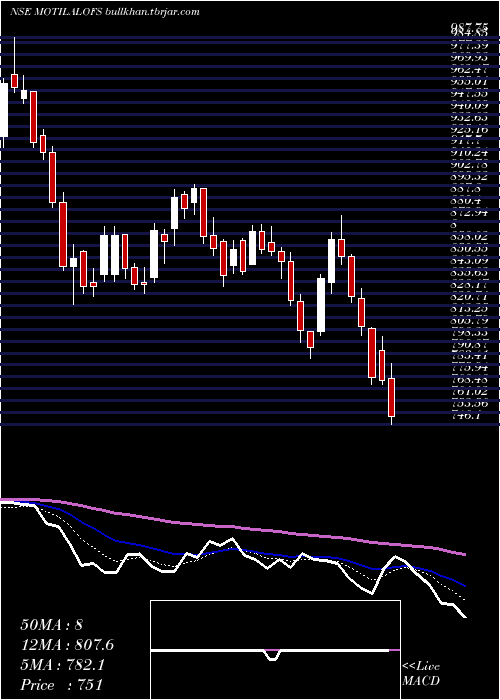500x700 pixels.
Task: Click the 872.94 price axis label
Action: [x=468, y=213]
